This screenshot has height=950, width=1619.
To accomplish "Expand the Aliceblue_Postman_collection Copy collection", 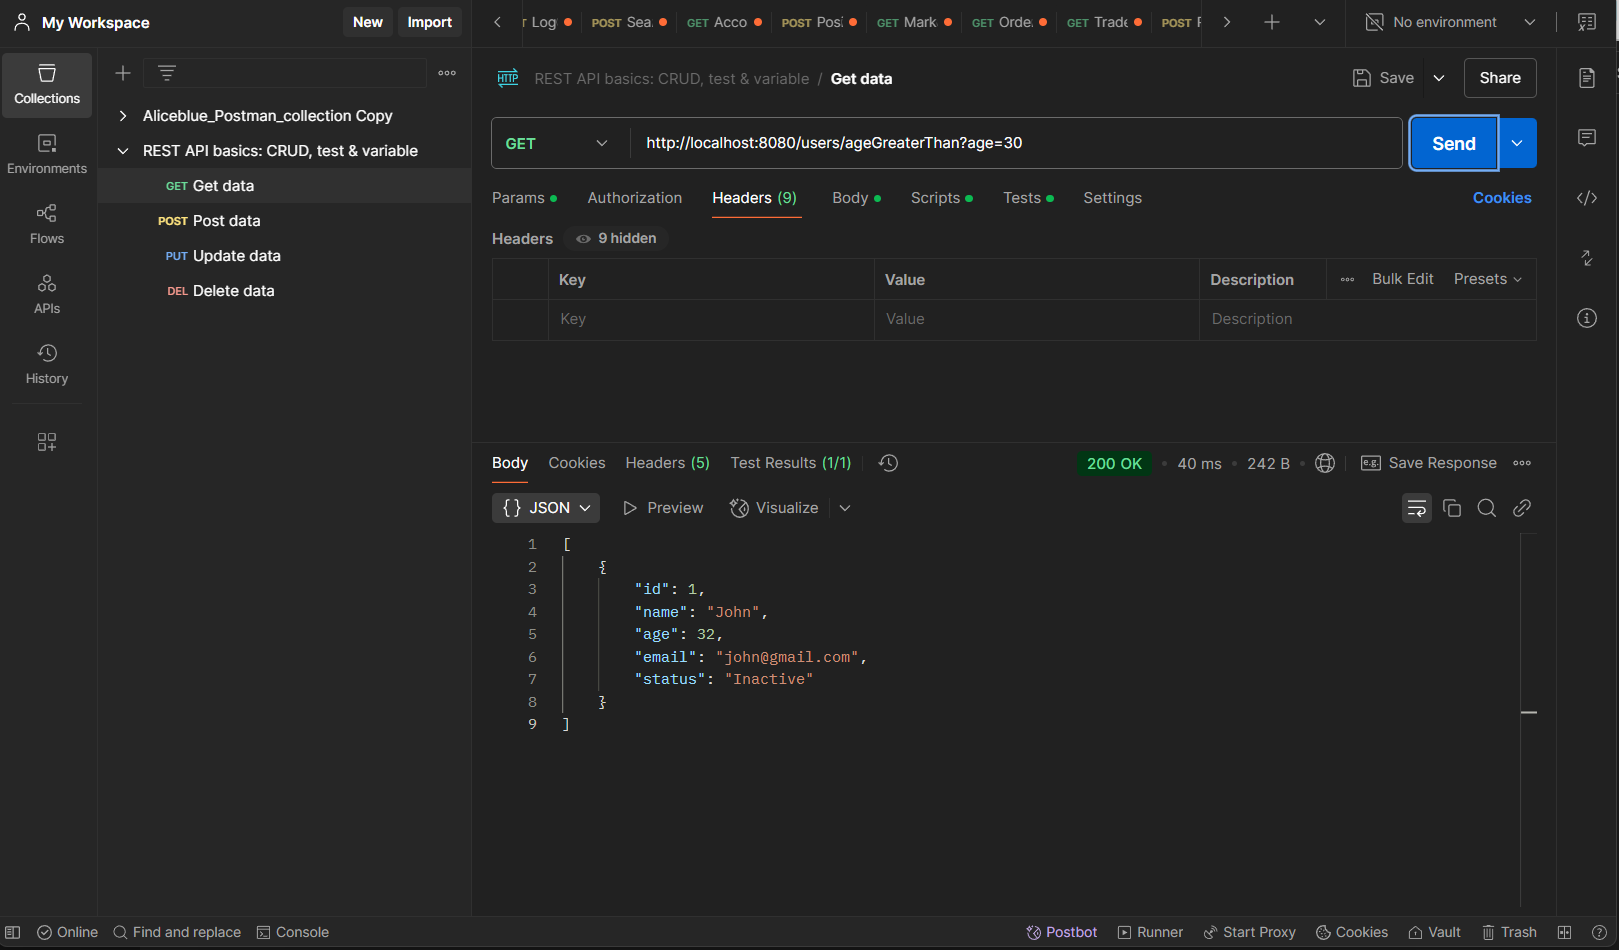I will [x=123, y=116].
